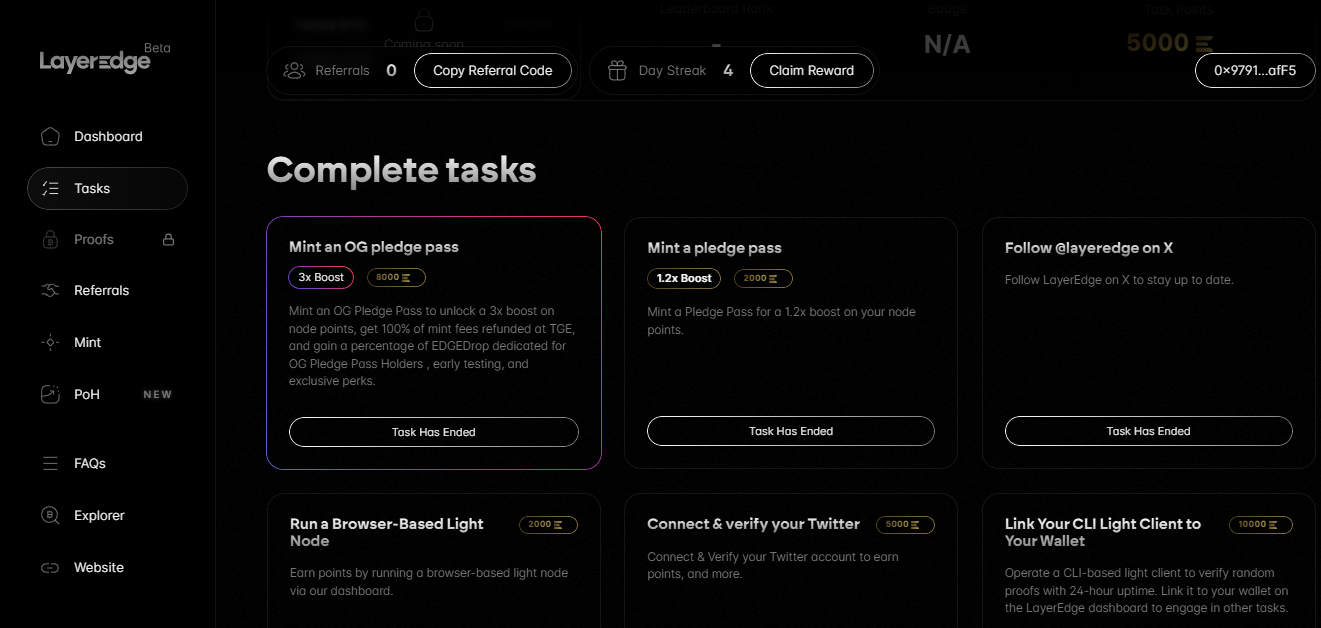Viewport: 1321px width, 628px height.
Task: Click the FAQs list icon
Action: point(50,464)
